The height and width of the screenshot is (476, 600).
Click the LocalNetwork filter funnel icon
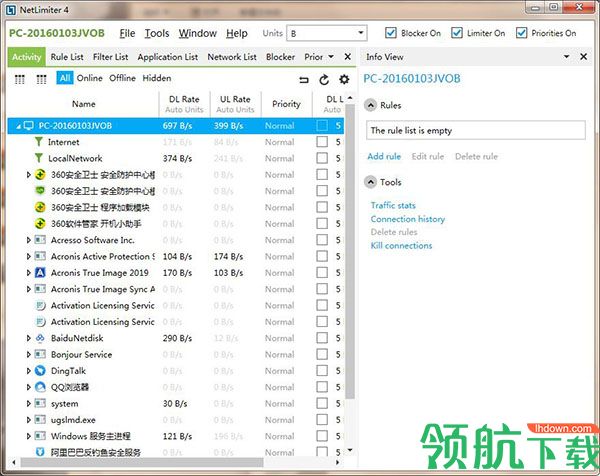tap(40, 158)
